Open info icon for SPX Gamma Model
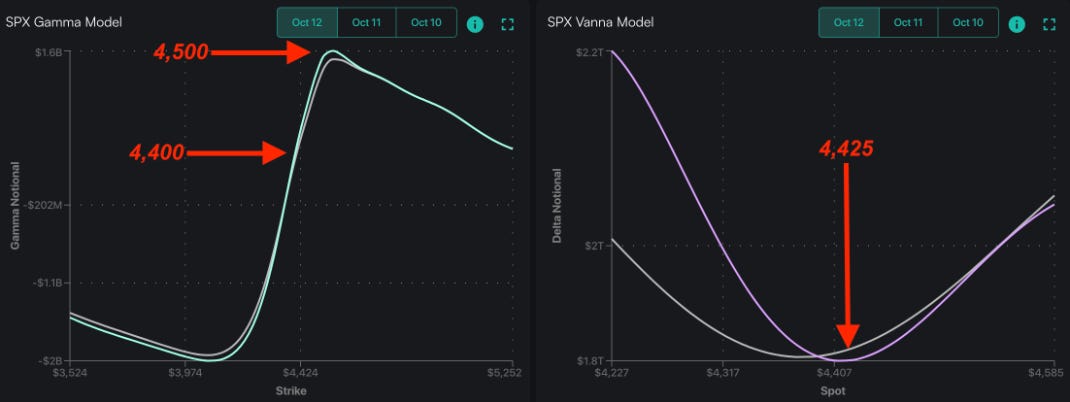 (475, 23)
